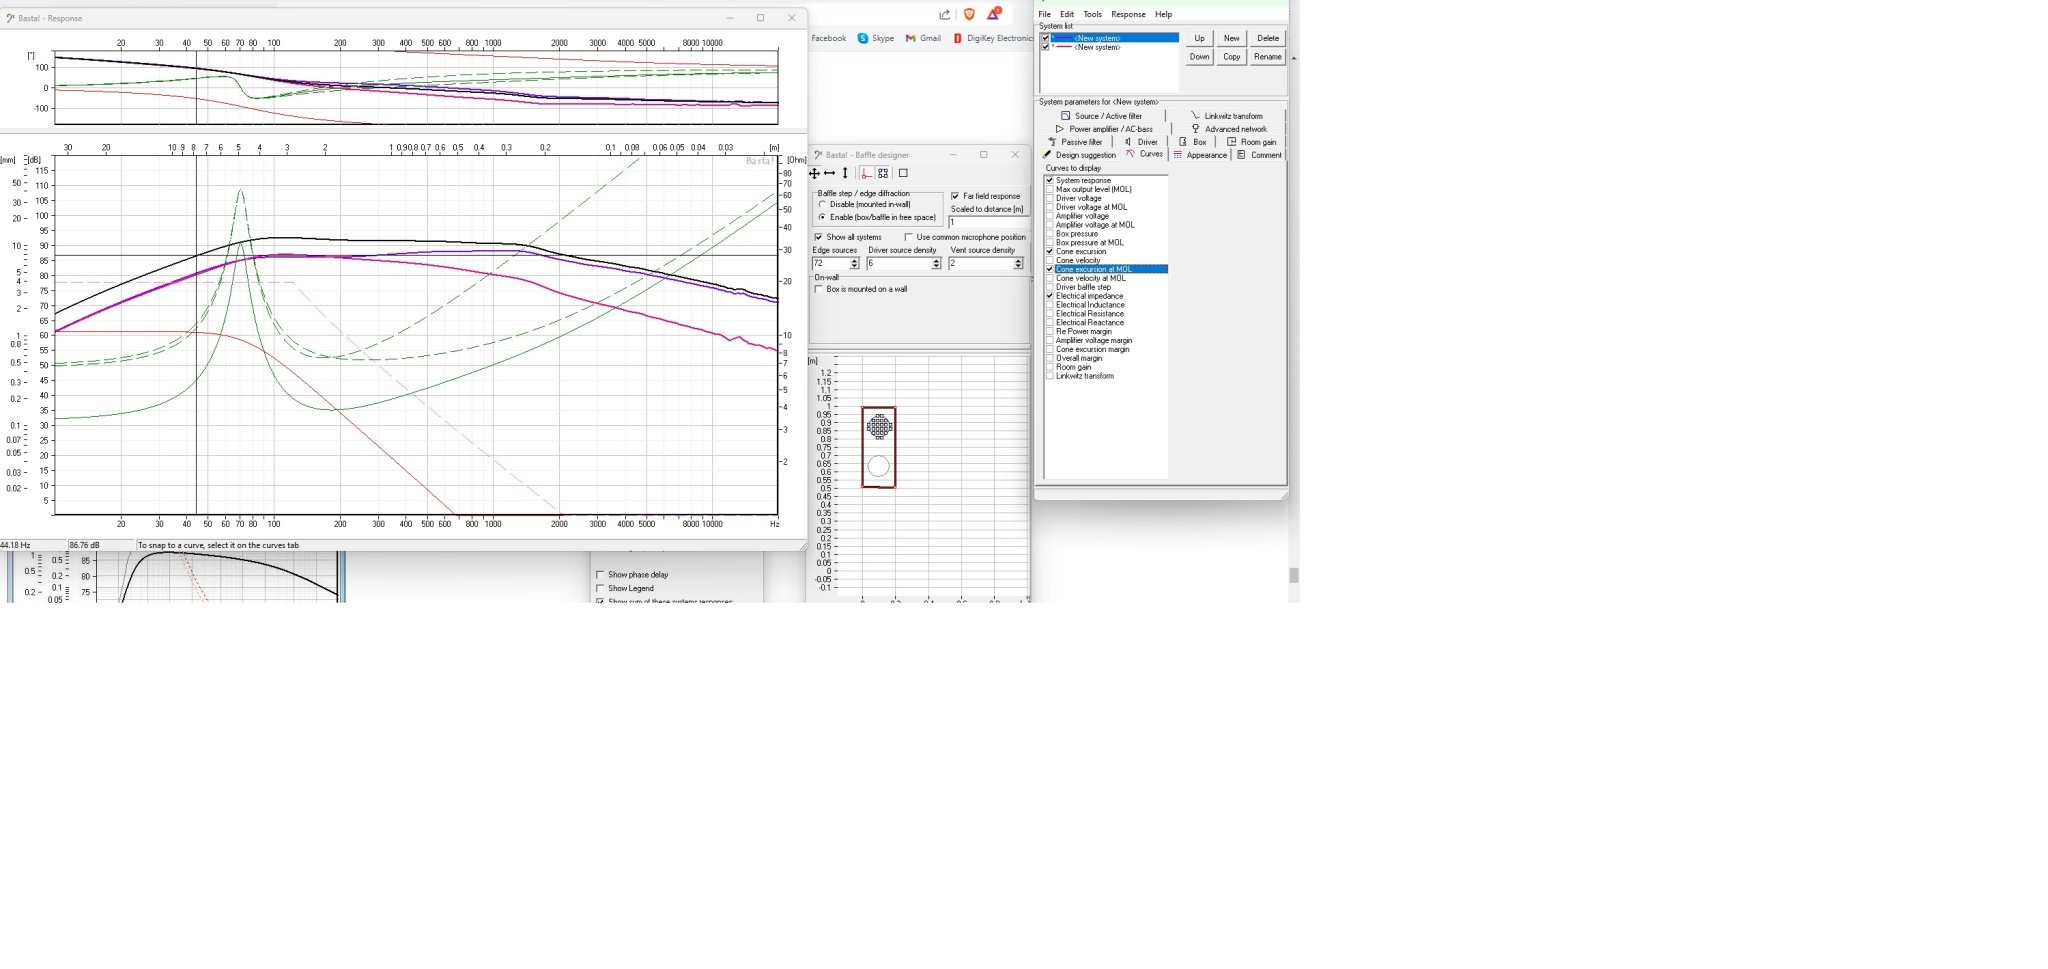Screen dimensions: 2048x969
Task: Toggle the red axis origin tool
Action: pos(867,173)
